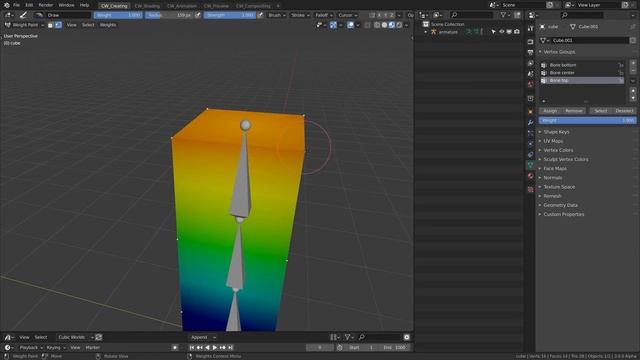Toggle pressure sensitivity for Strength
Viewport: 640px width, 360px height.
tap(260, 15)
